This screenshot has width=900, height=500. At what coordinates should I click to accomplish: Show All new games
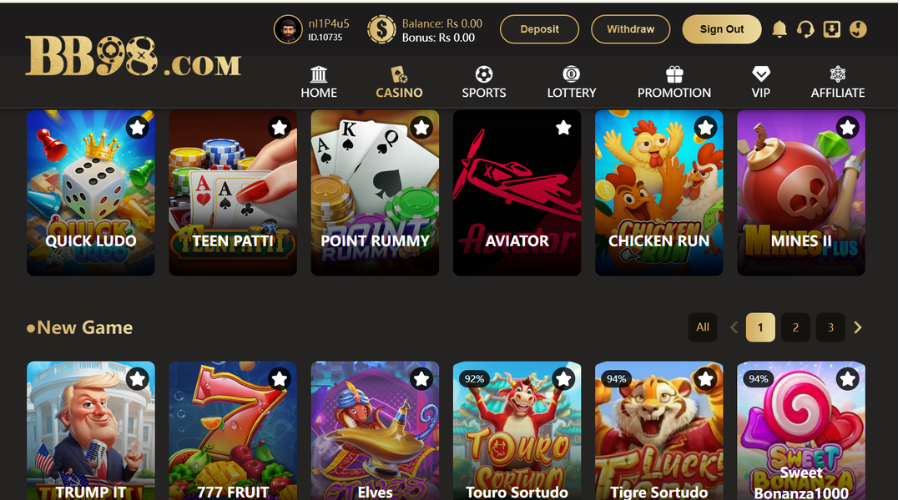pyautogui.click(x=703, y=327)
